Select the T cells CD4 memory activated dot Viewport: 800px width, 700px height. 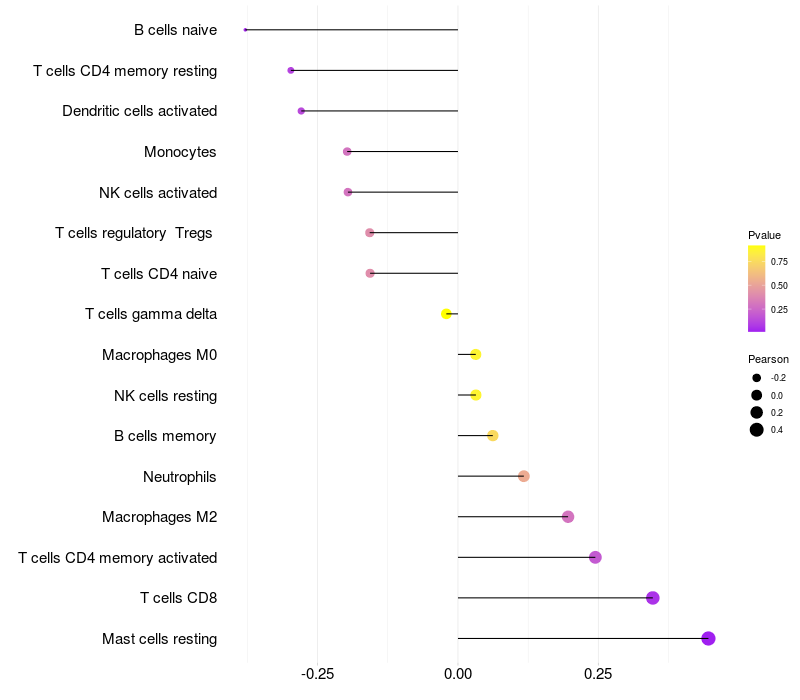(x=595, y=557)
